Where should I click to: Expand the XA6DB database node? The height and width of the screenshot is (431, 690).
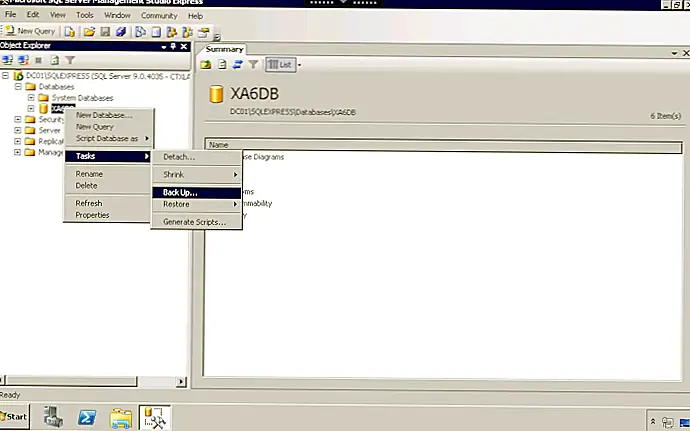pyautogui.click(x=31, y=108)
